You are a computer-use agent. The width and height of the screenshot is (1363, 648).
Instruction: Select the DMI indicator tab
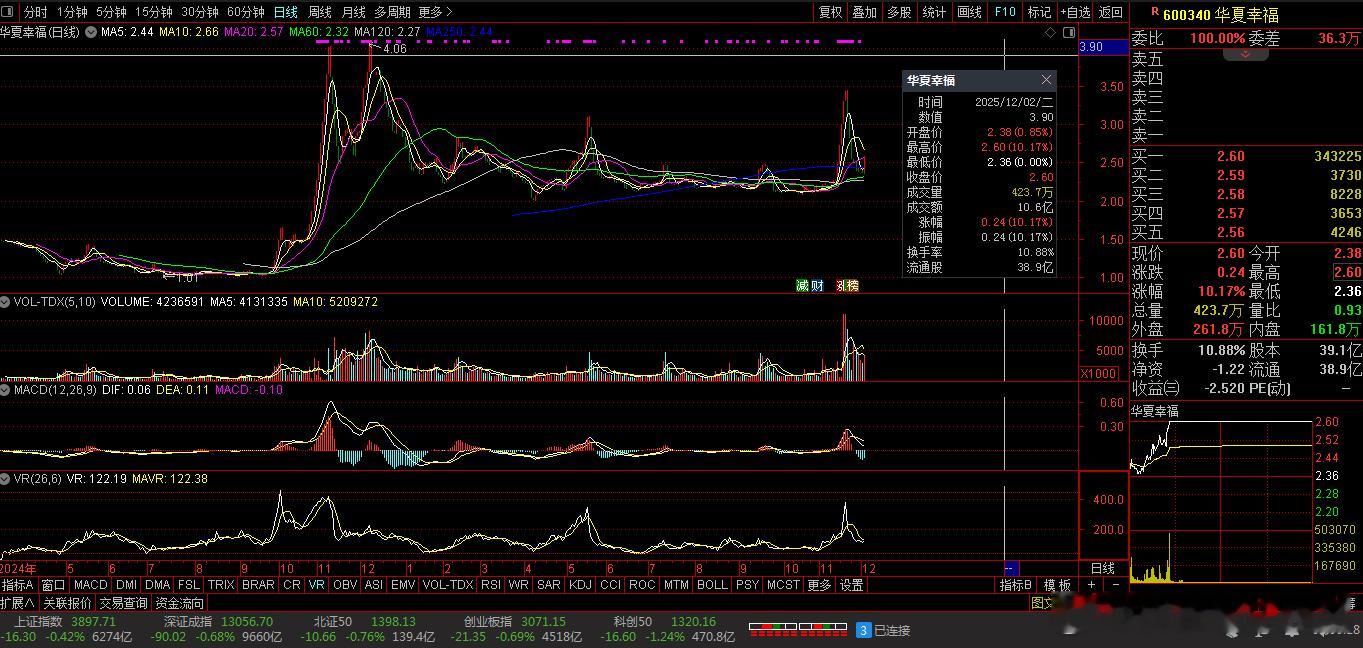point(126,585)
